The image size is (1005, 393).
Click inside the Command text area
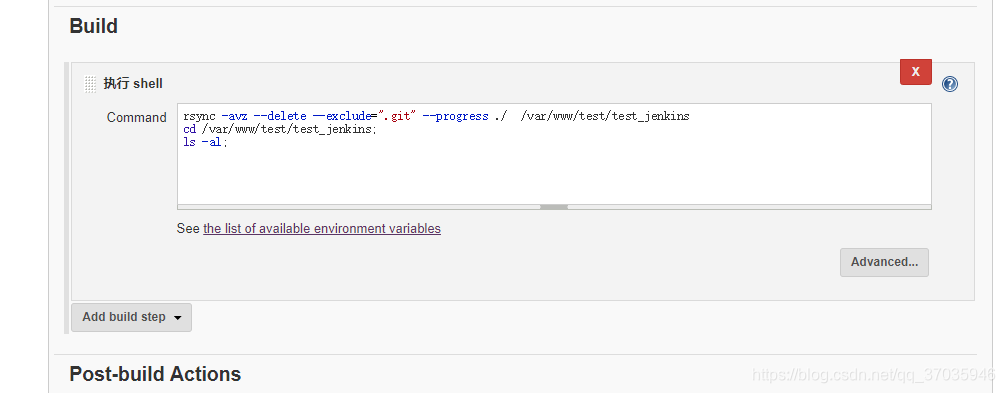click(554, 154)
